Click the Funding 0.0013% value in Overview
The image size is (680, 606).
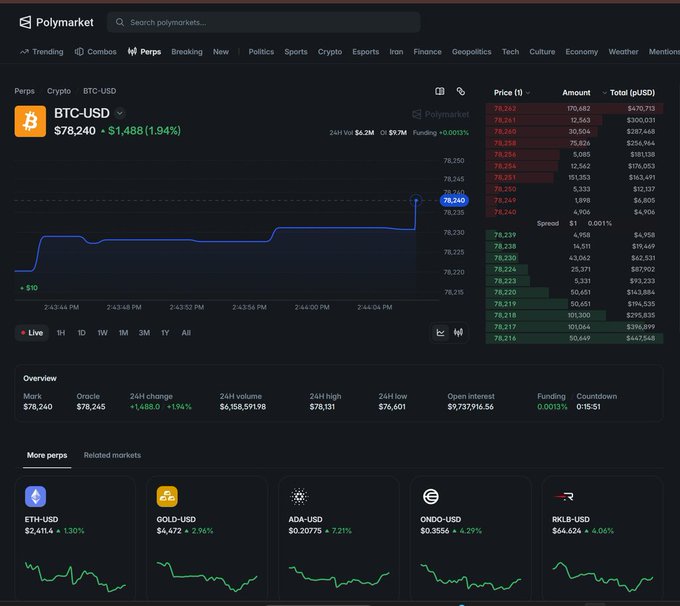coord(552,407)
